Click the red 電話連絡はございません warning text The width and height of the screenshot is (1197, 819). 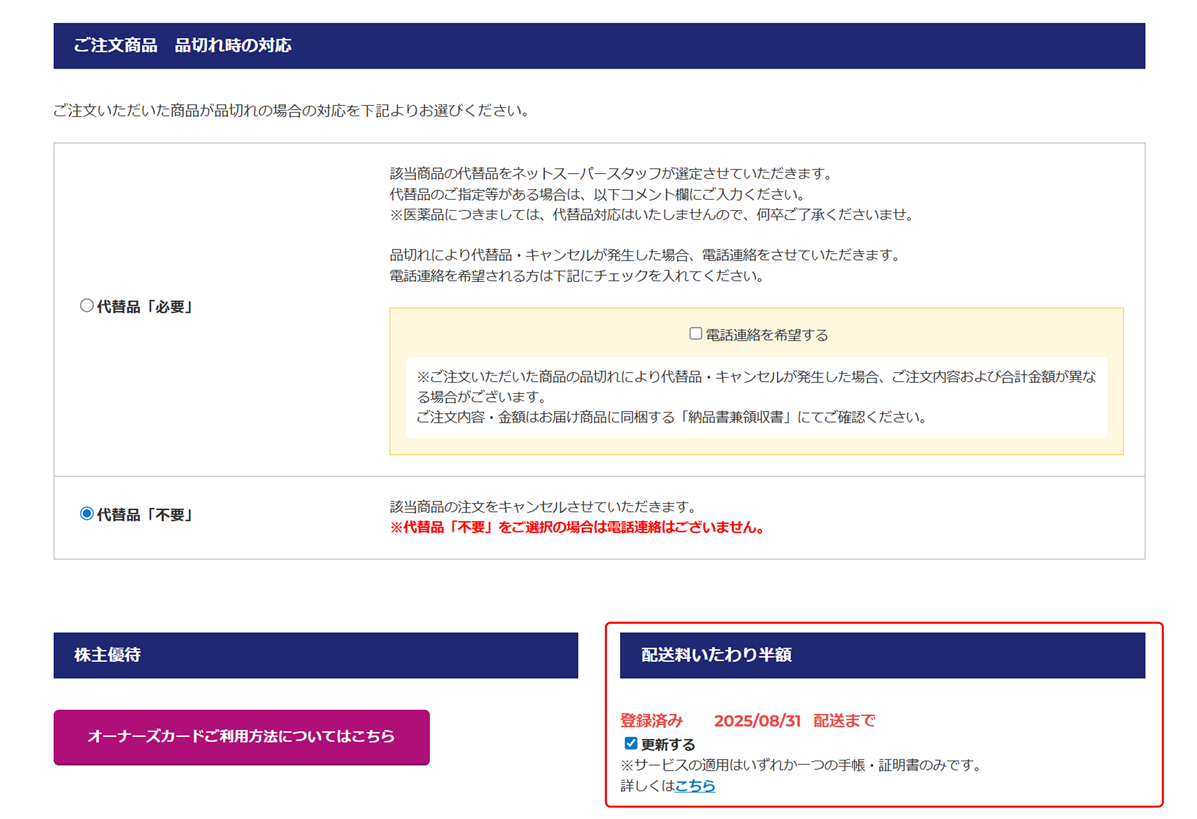point(577,527)
